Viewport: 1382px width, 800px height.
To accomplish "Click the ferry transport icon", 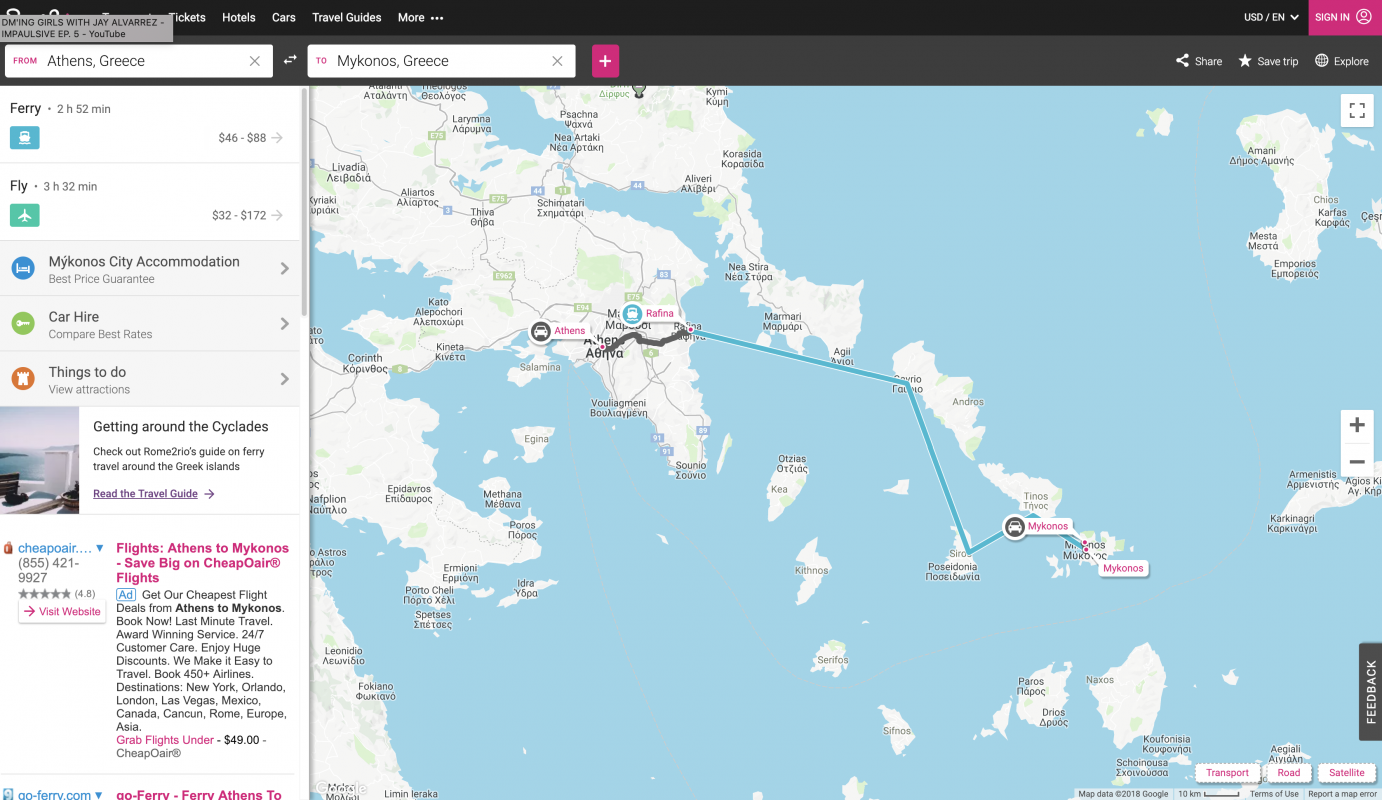I will (x=25, y=137).
